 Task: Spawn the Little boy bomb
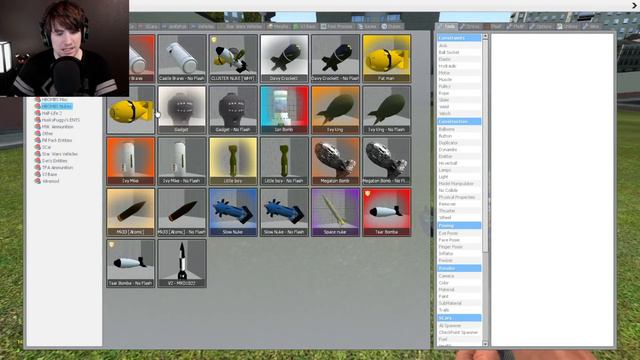(233, 161)
